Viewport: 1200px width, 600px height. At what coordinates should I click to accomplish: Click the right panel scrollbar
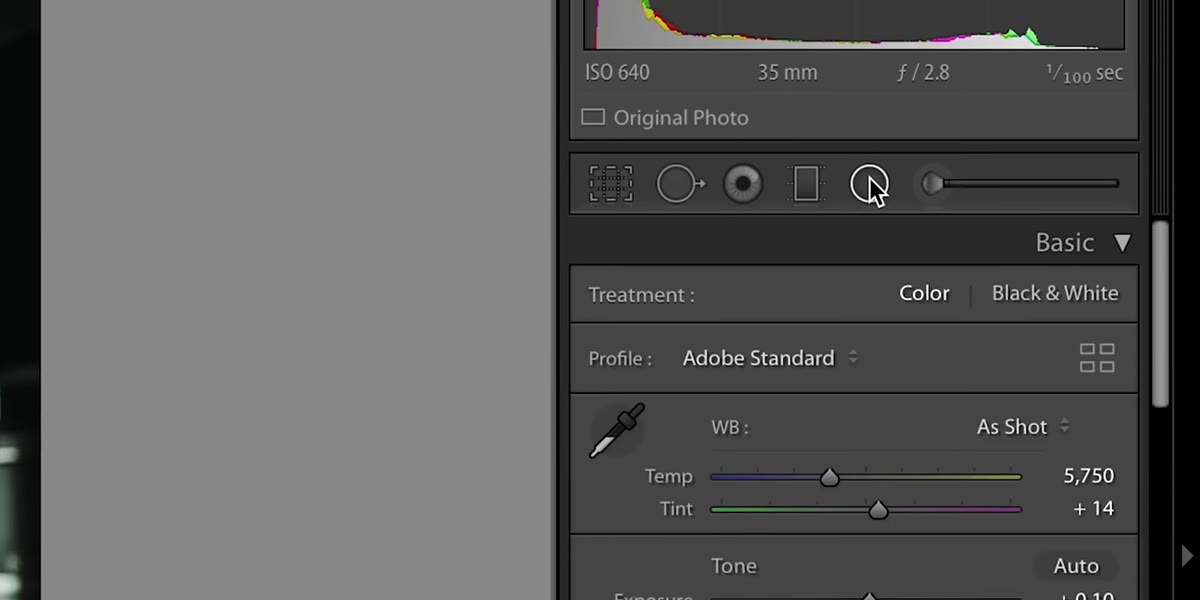1160,313
